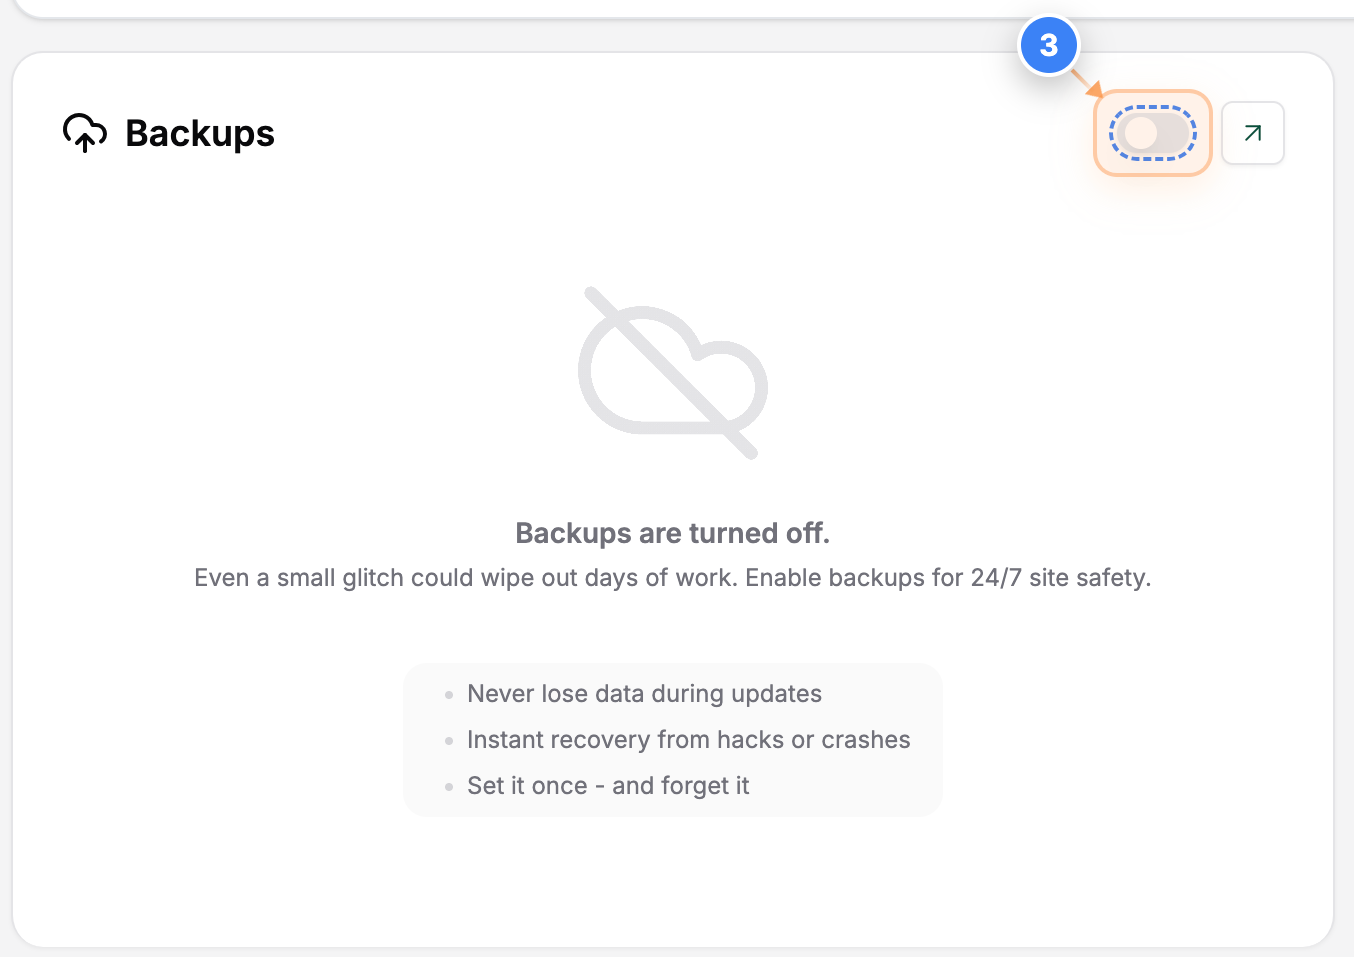Click the numbered step 3 badge
This screenshot has height=957, width=1354.
(1049, 45)
